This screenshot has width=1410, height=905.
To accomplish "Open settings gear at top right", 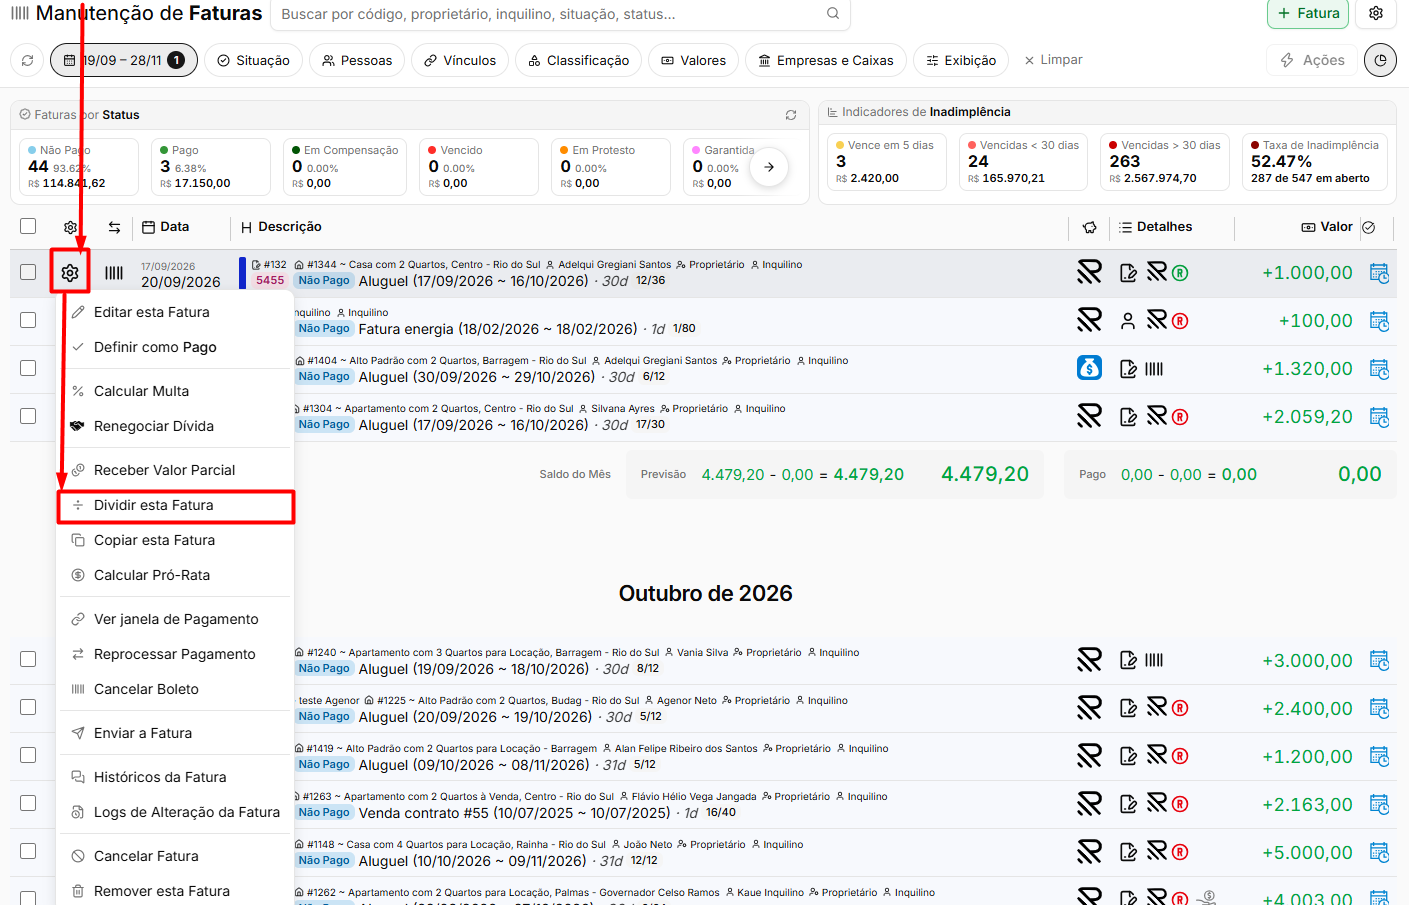I will (1376, 13).
